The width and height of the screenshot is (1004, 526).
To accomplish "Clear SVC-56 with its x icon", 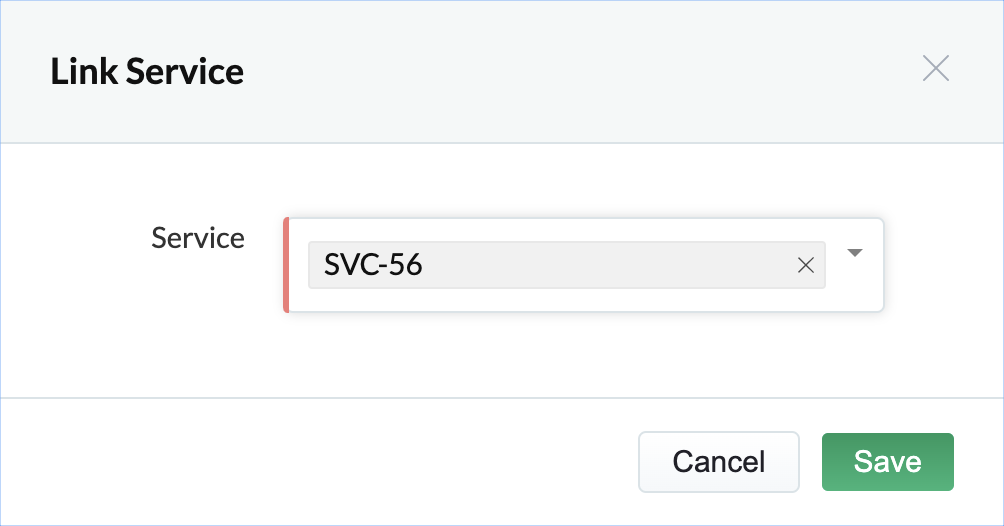I will point(805,265).
